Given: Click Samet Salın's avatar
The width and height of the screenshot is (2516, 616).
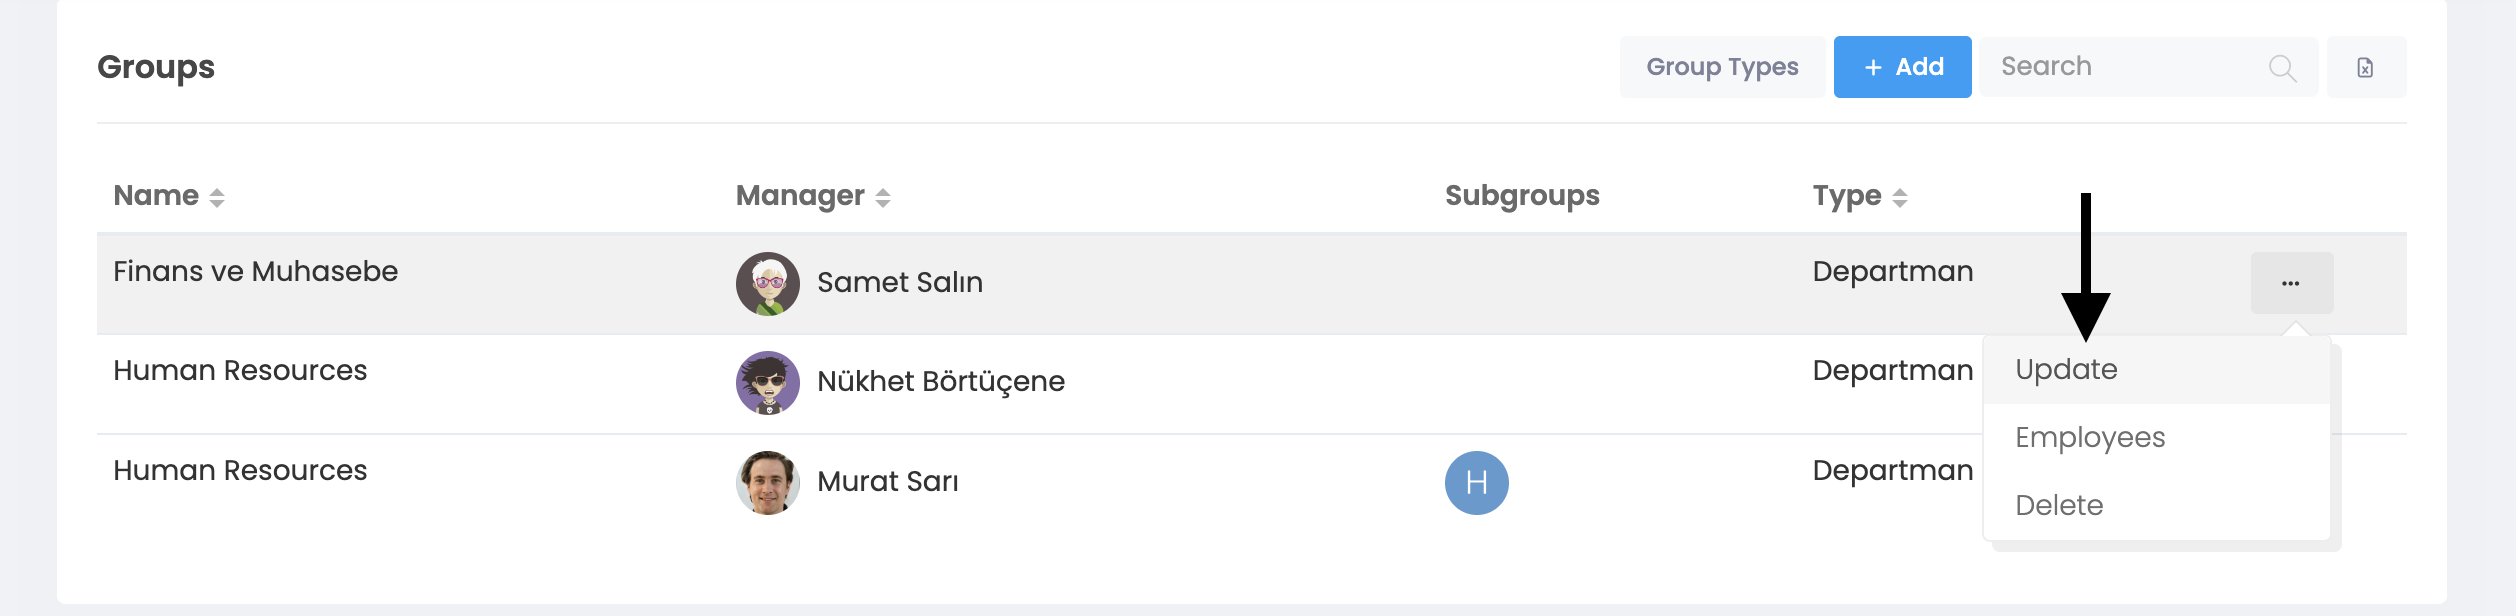Looking at the screenshot, I should pyautogui.click(x=768, y=283).
